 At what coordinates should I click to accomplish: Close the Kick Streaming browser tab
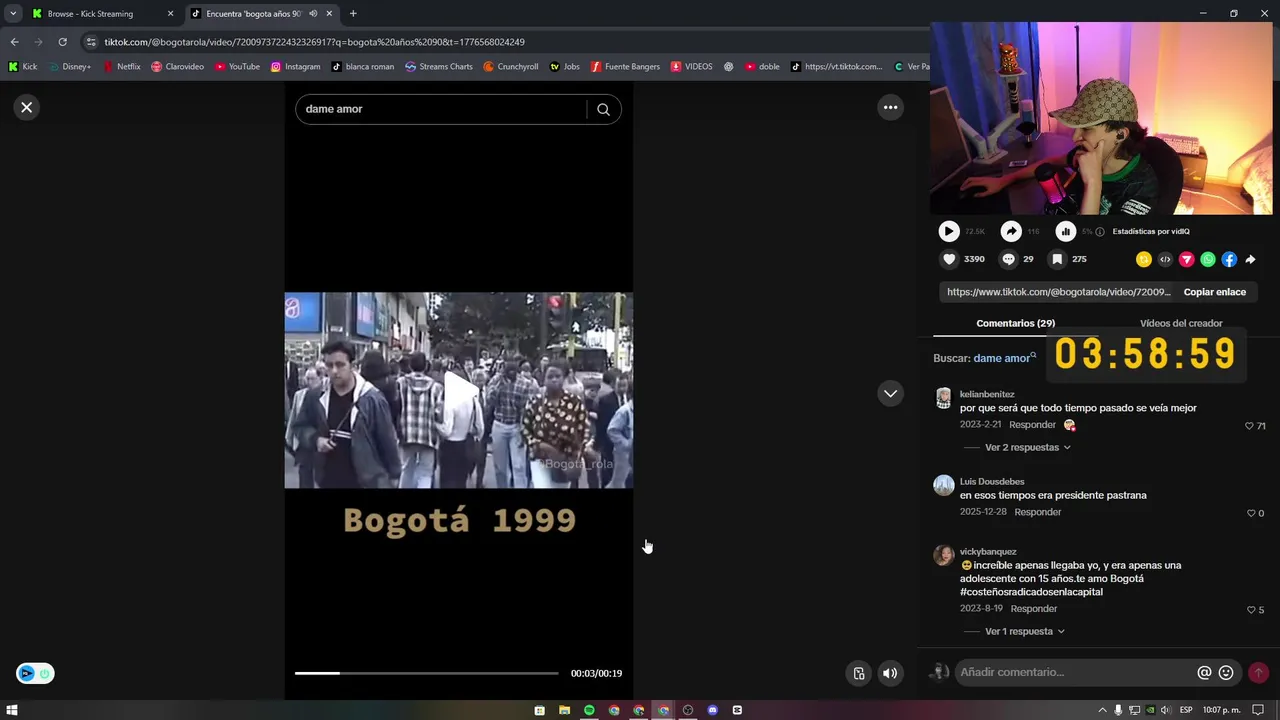click(x=170, y=14)
